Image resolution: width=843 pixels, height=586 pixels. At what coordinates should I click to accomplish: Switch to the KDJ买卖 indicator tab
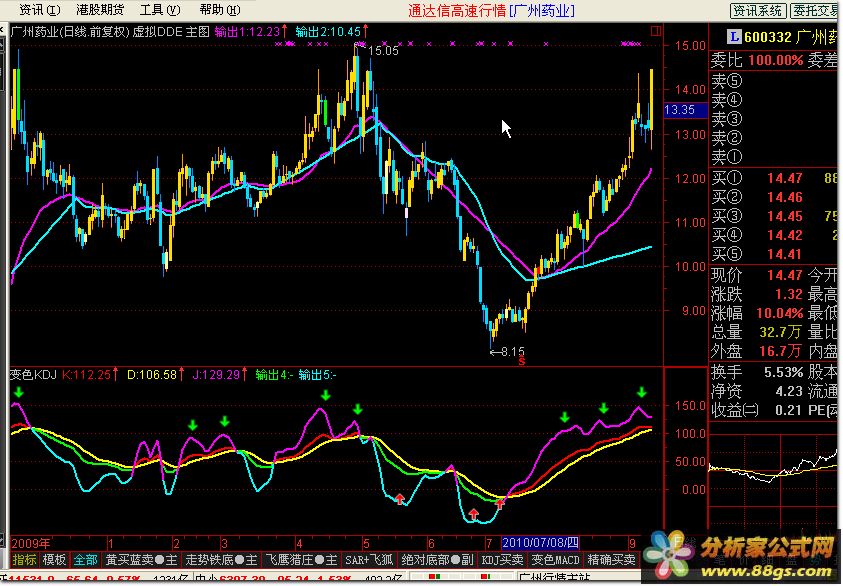pos(502,560)
